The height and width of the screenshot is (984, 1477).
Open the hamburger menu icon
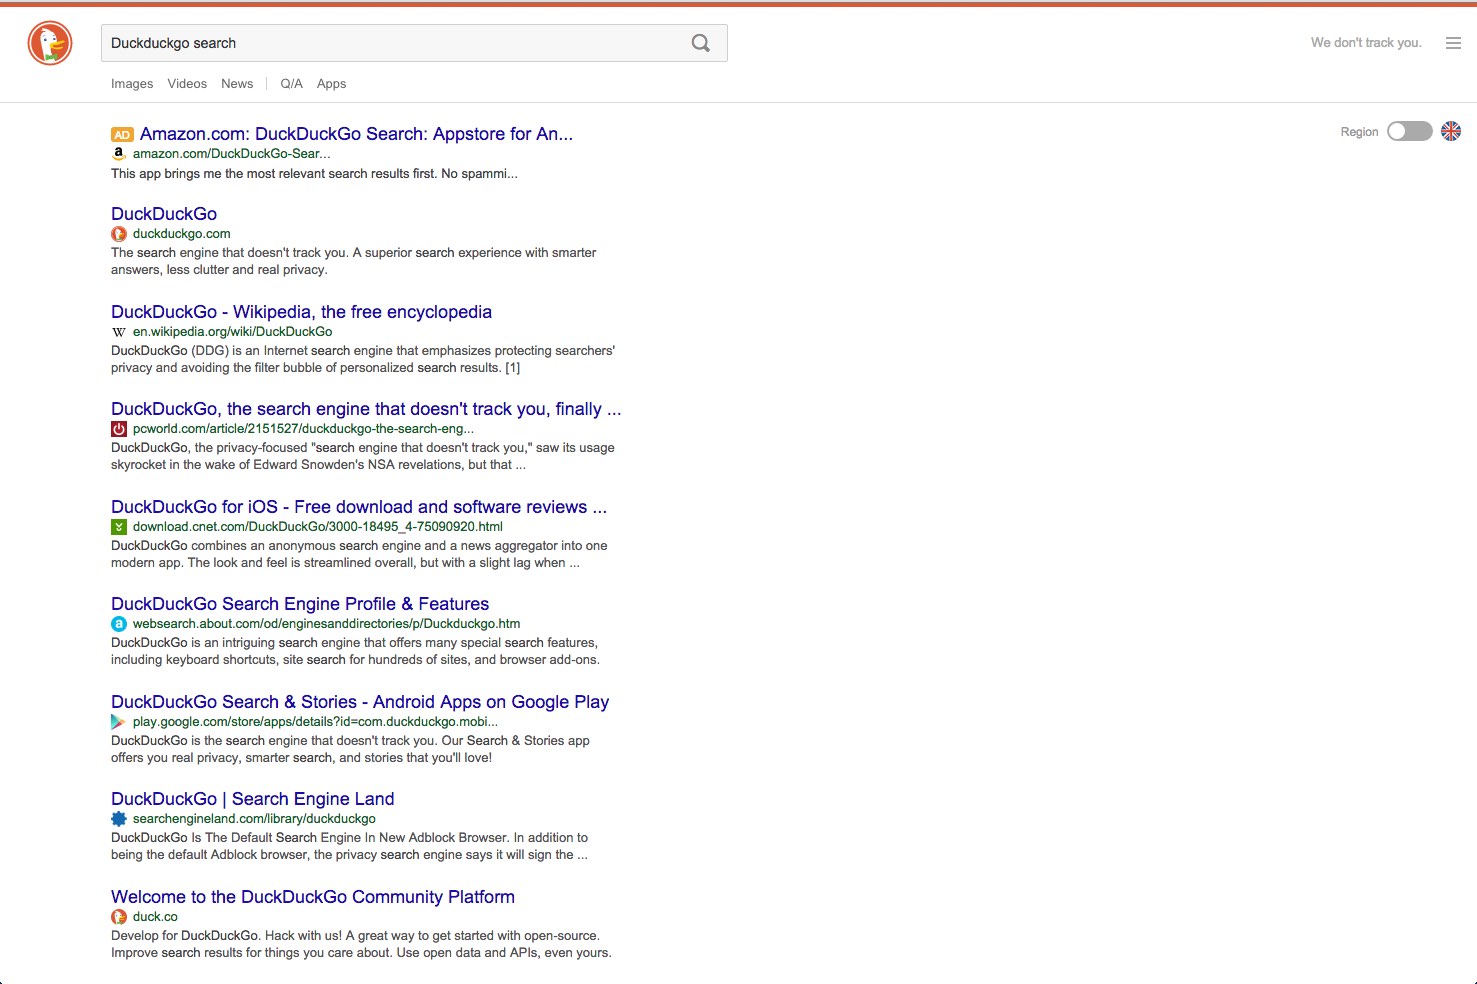click(x=1453, y=43)
